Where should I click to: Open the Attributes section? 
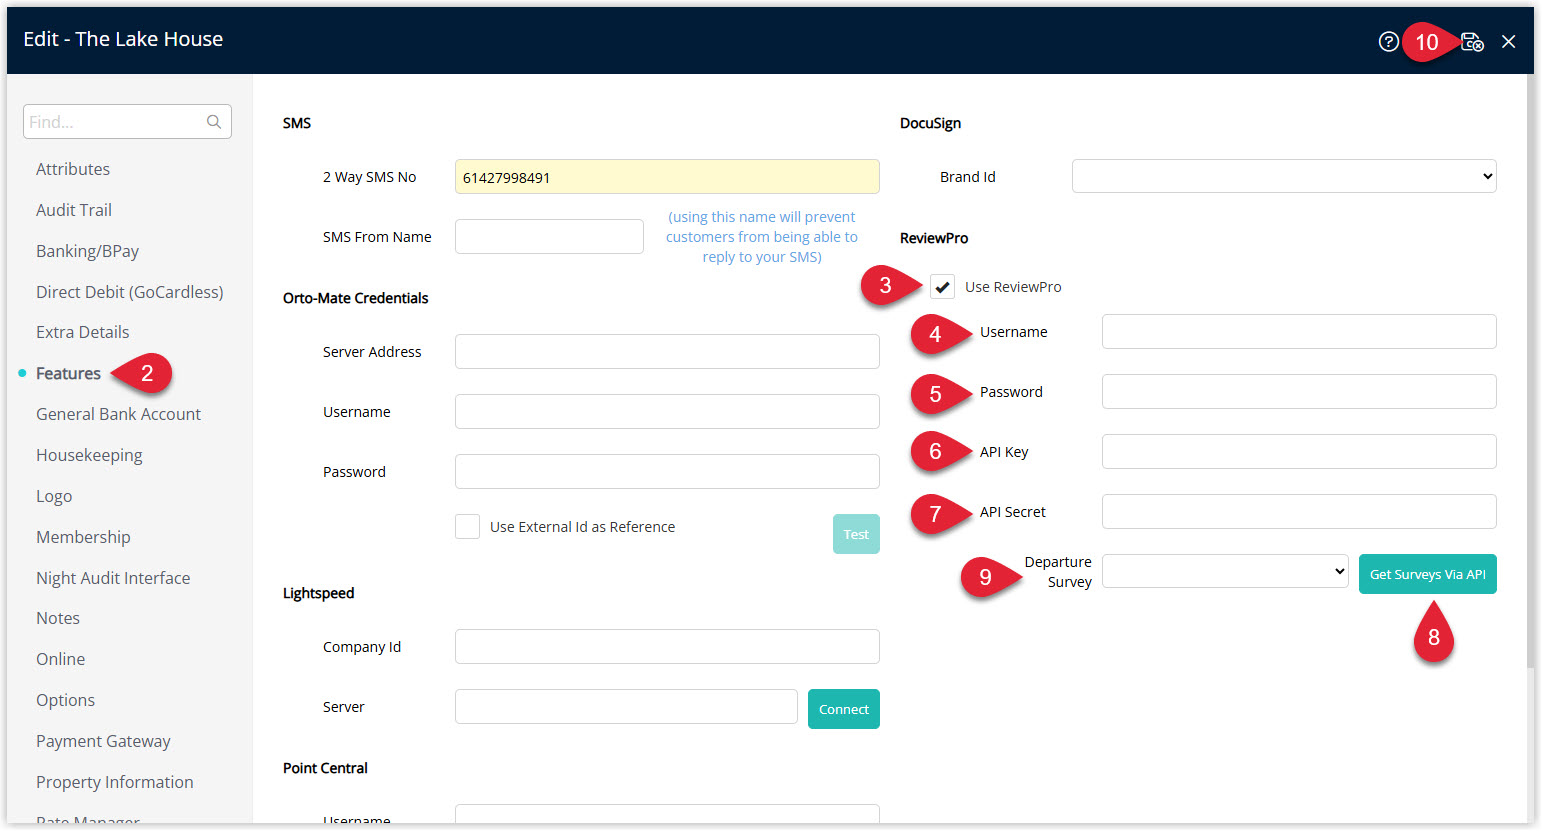pos(73,169)
